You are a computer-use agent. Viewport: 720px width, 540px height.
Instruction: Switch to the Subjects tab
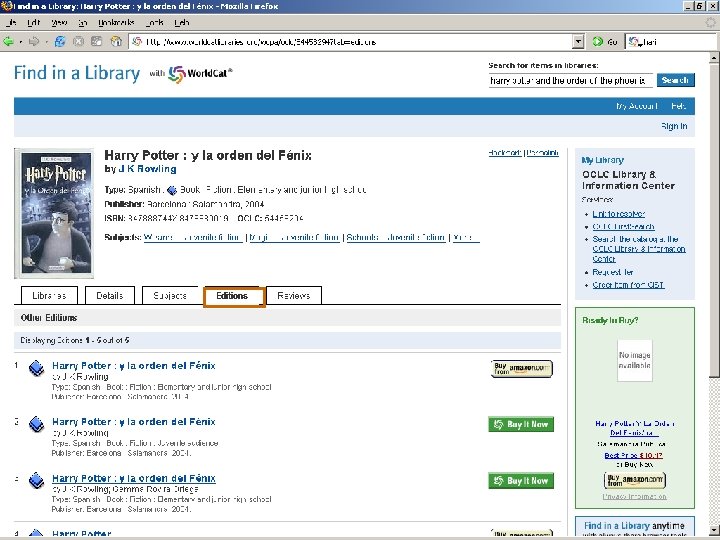pyautogui.click(x=170, y=295)
